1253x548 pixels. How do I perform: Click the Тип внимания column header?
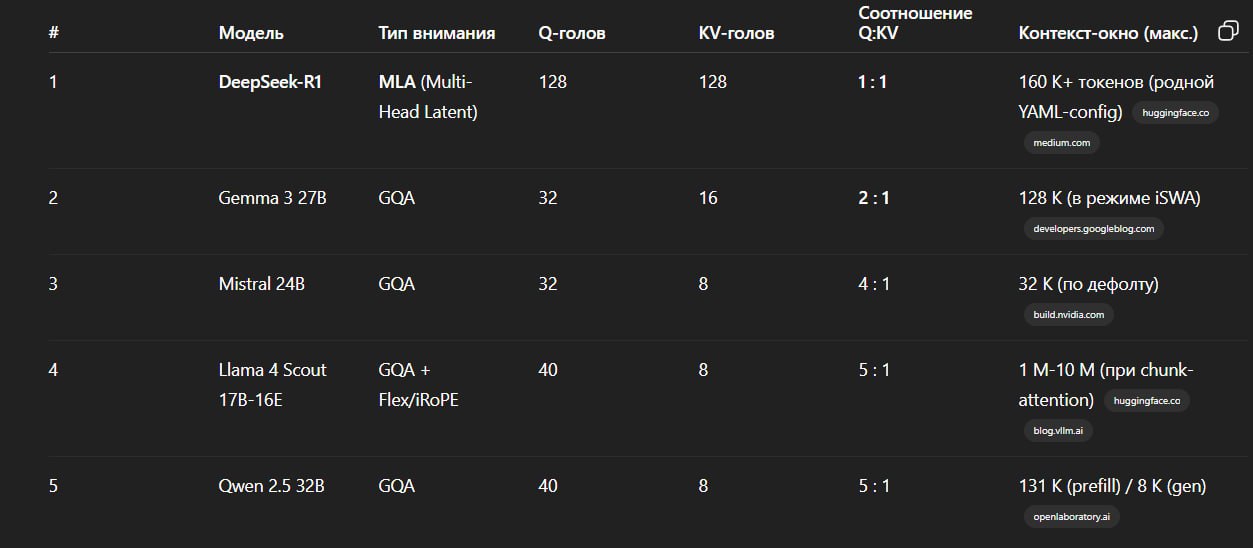(437, 33)
